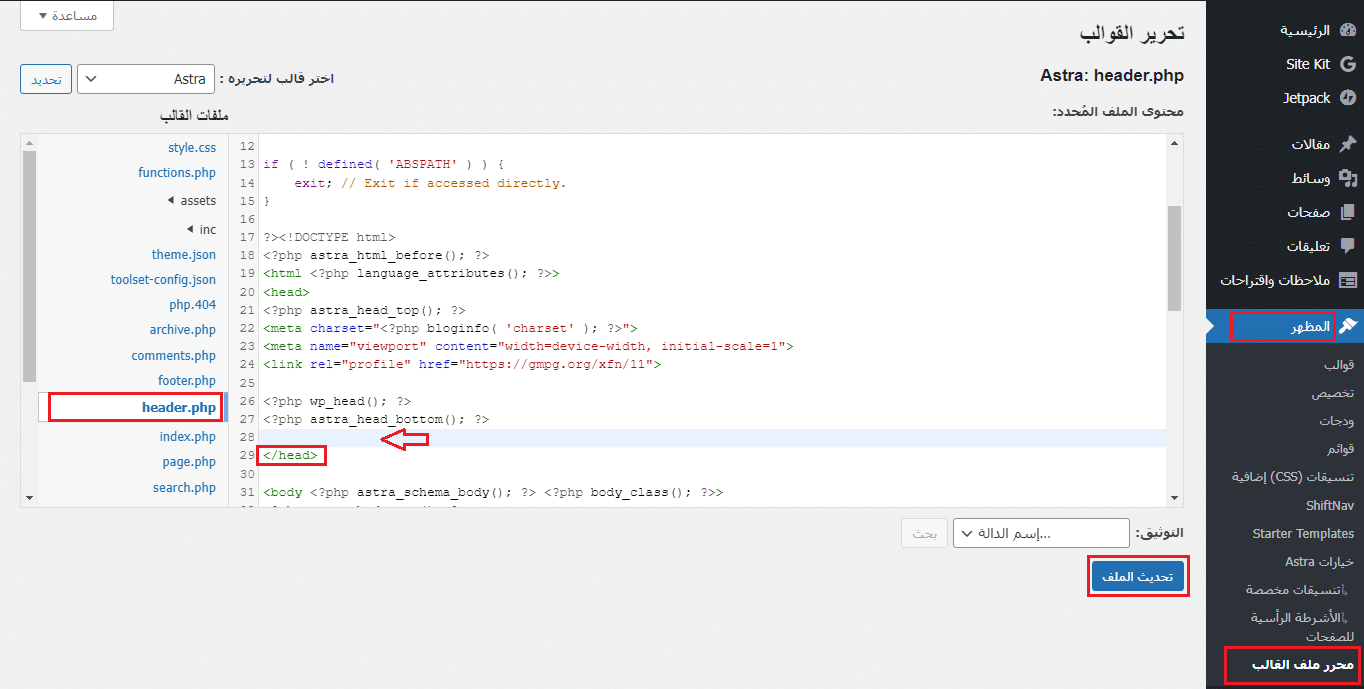Click the pages icon beside صفحات
Image resolution: width=1364 pixels, height=689 pixels.
[1347, 212]
